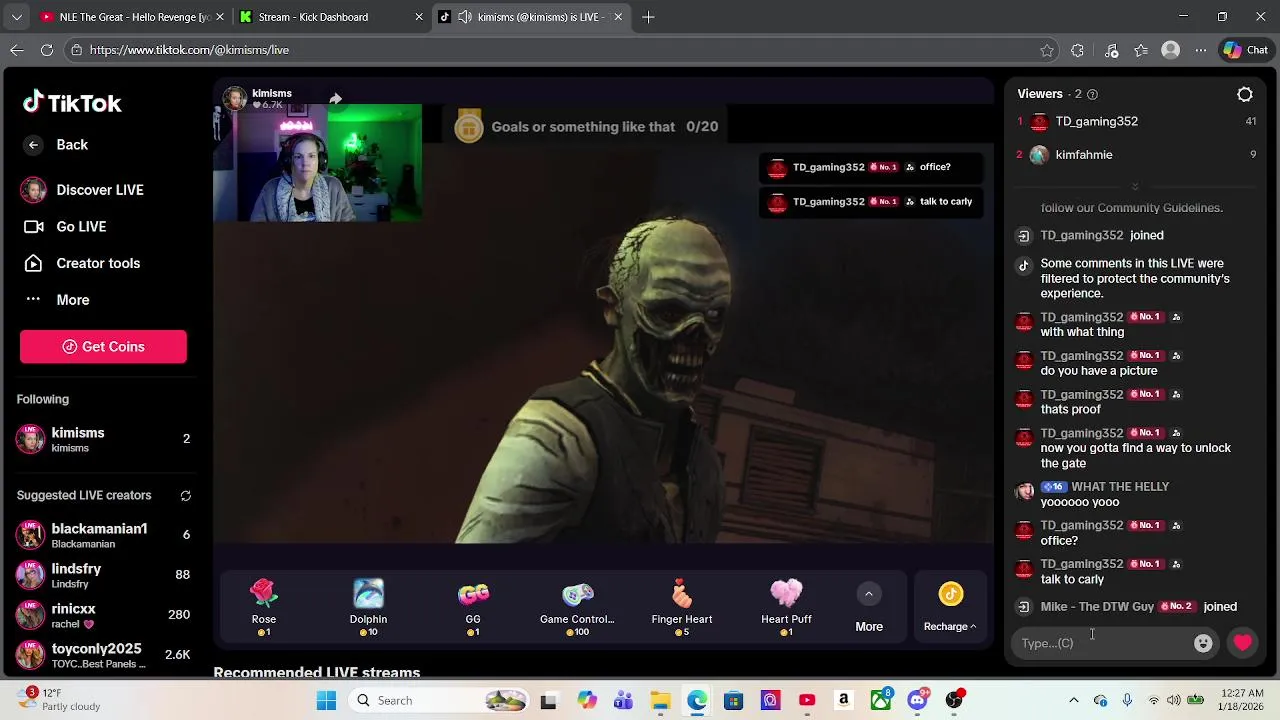Select kimfahmie in top viewers
The image size is (1280, 720).
point(1084,155)
